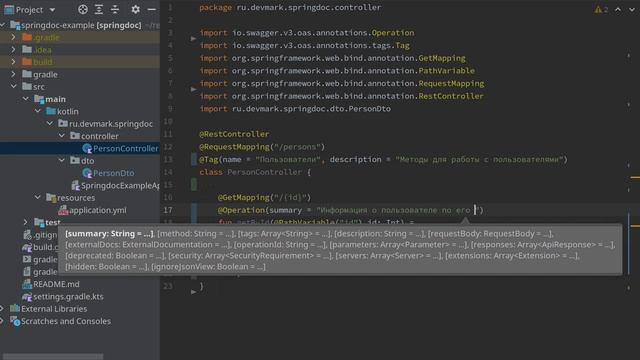Click the External Libraries icon

(x=15, y=309)
